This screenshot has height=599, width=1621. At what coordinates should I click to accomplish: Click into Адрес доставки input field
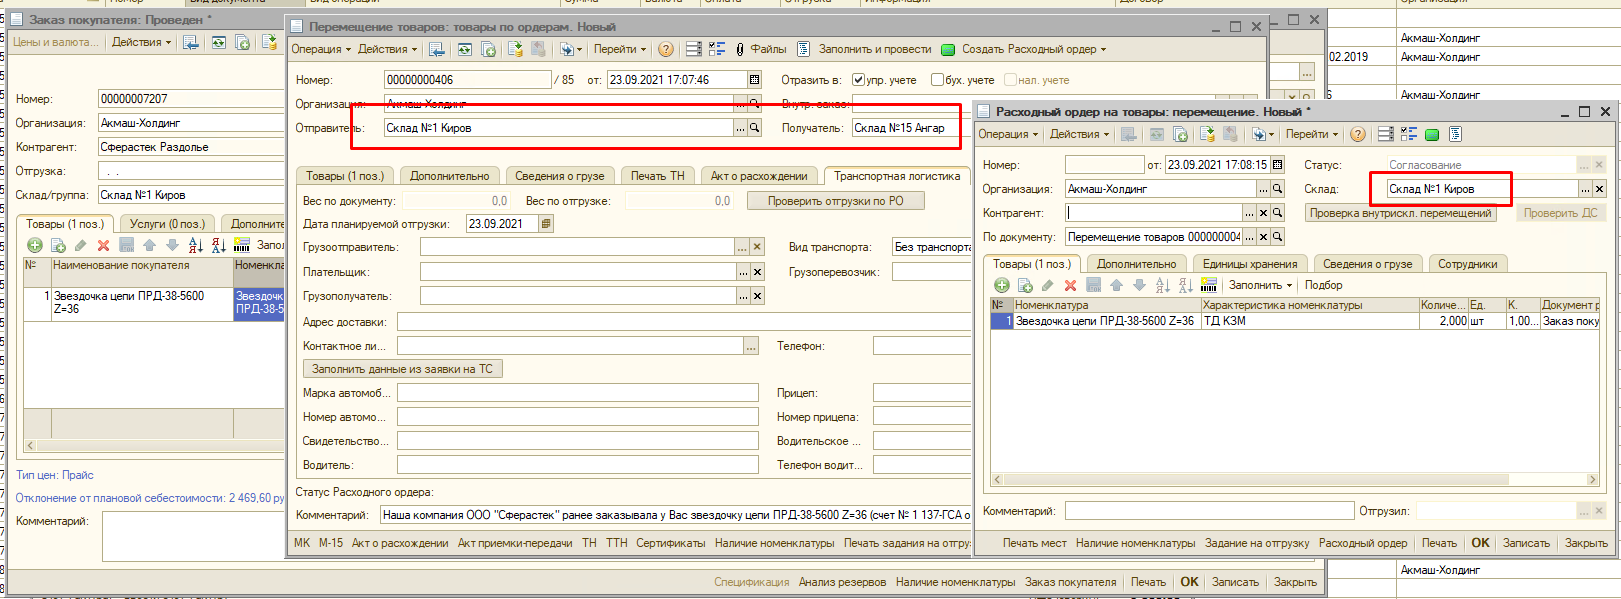[x=684, y=322]
